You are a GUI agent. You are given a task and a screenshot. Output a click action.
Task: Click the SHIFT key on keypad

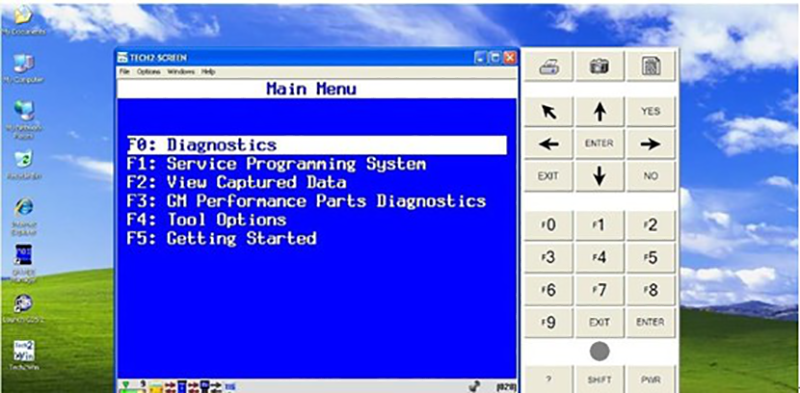[x=599, y=380]
